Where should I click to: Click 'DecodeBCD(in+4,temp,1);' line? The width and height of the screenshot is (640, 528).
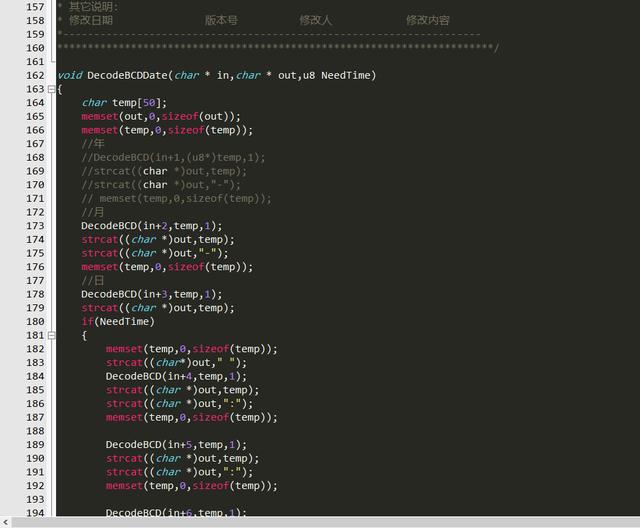[x=176, y=376]
